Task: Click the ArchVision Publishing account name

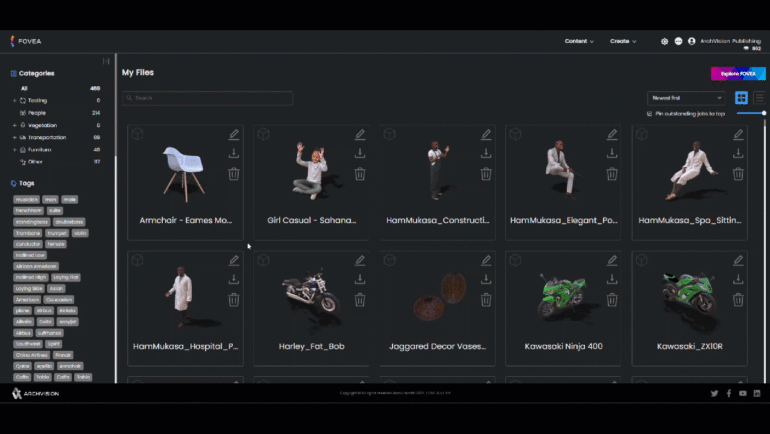Action: (730, 41)
